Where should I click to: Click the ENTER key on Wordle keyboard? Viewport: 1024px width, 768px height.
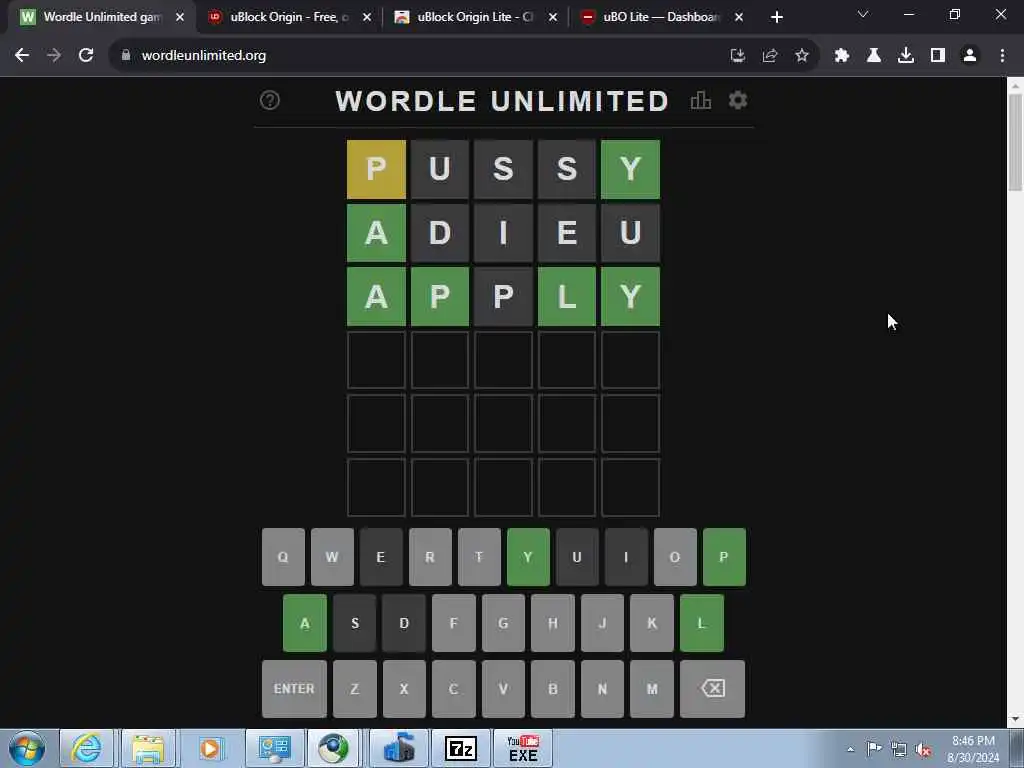coord(295,688)
